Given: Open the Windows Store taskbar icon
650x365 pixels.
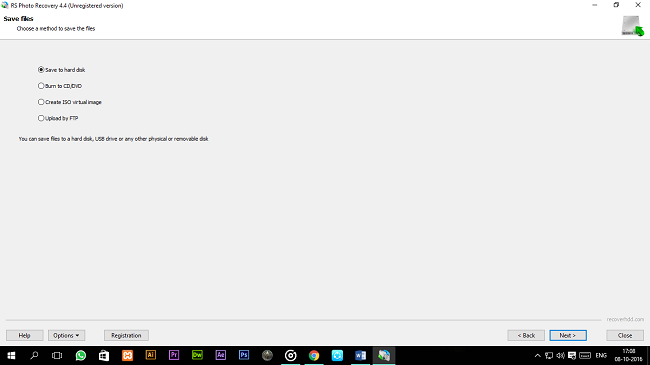Looking at the screenshot, I should (104, 355).
